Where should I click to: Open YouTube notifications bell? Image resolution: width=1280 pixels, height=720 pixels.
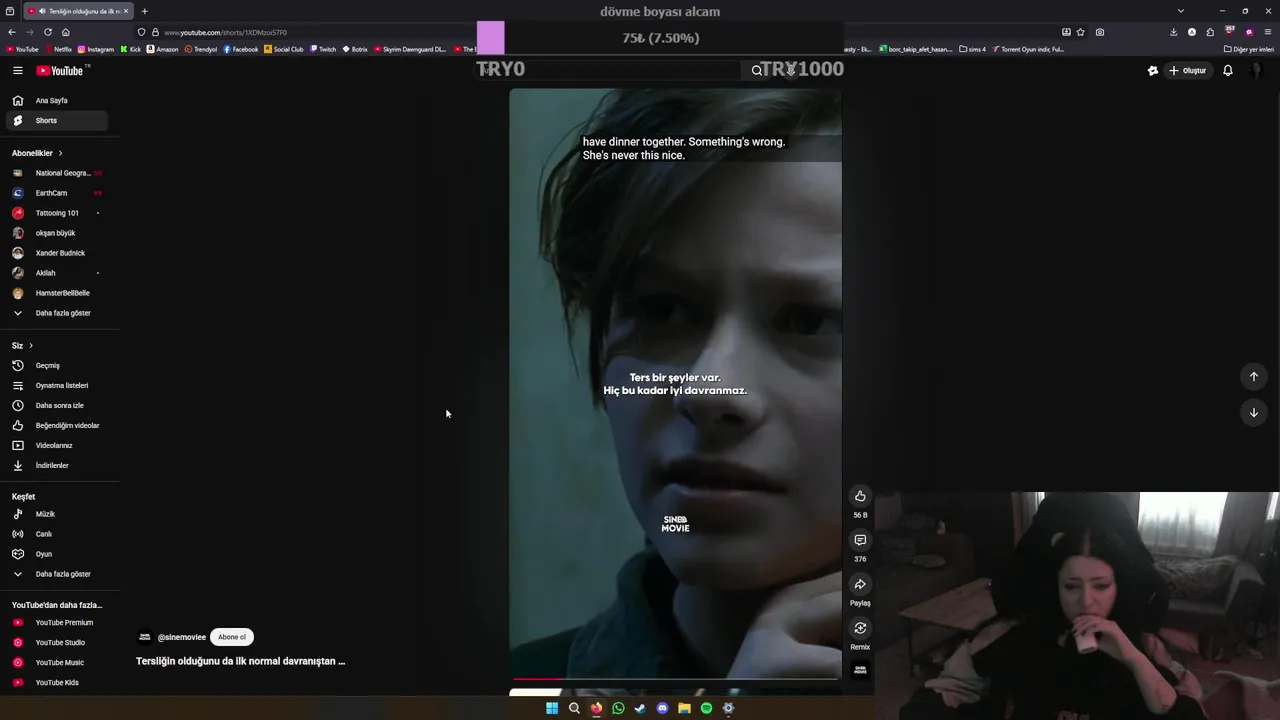pos(1228,70)
